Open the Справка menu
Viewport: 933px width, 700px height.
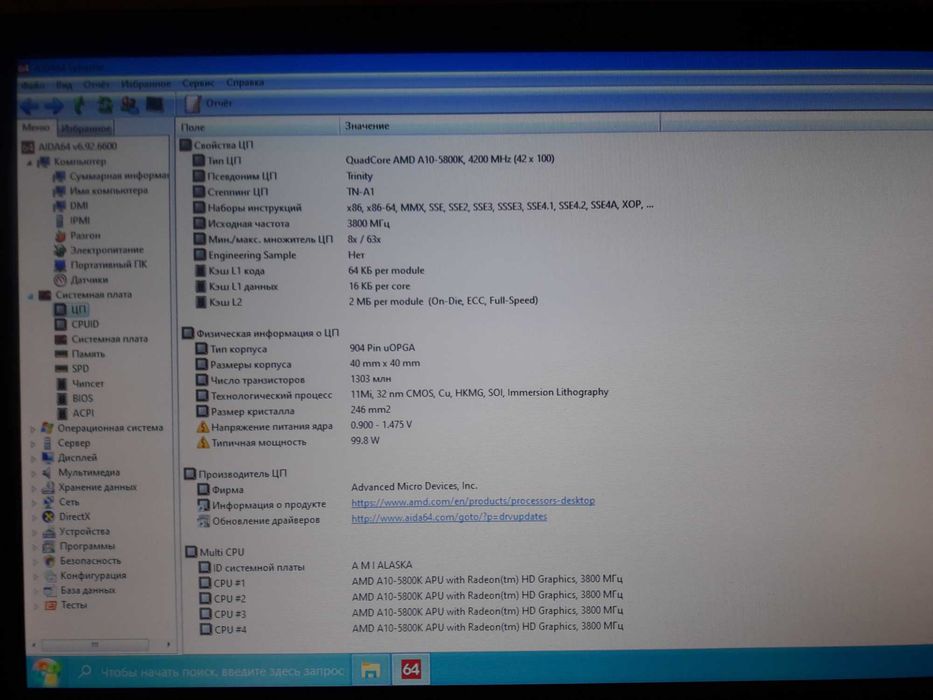pos(245,83)
